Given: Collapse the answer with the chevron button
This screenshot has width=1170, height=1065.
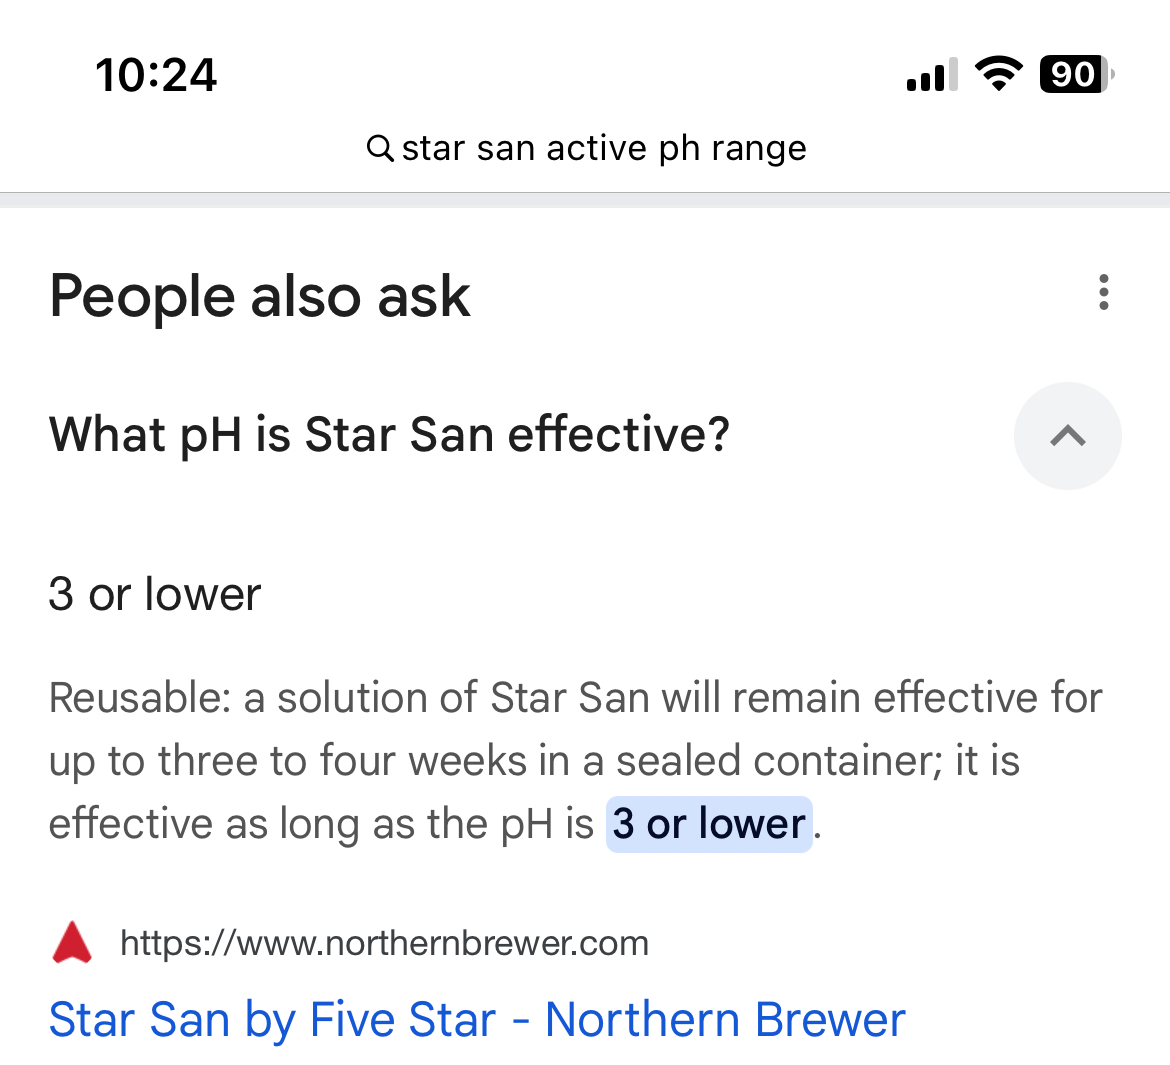Looking at the screenshot, I should pos(1067,436).
